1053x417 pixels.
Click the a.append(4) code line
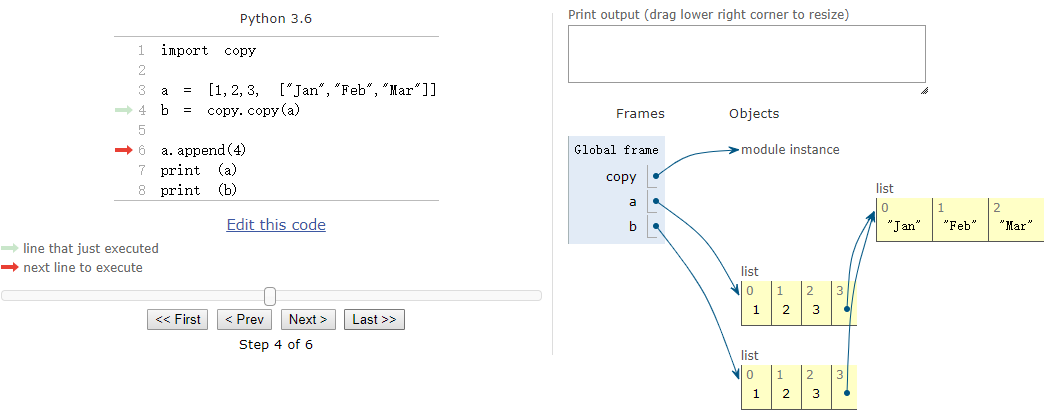coord(203,150)
